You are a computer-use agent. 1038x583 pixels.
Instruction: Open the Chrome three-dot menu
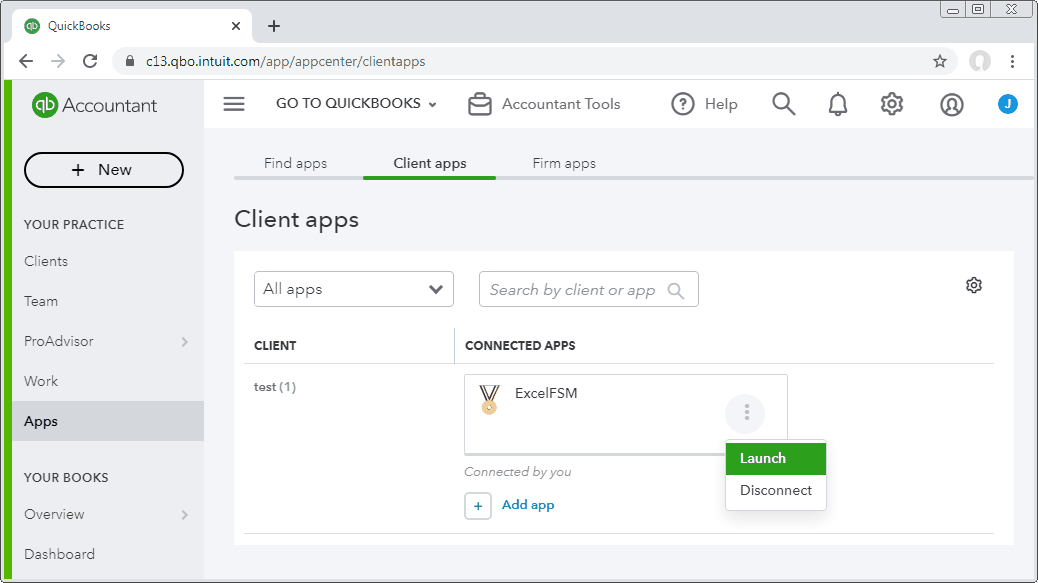(1012, 62)
